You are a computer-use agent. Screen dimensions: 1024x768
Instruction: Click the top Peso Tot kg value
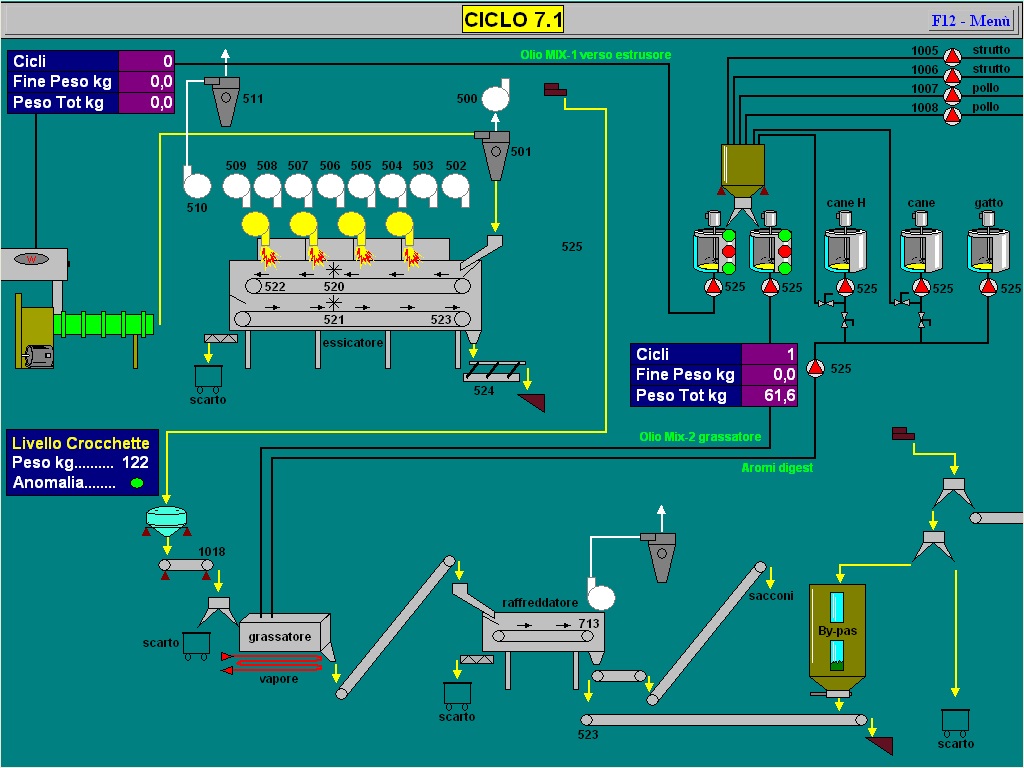(146, 103)
